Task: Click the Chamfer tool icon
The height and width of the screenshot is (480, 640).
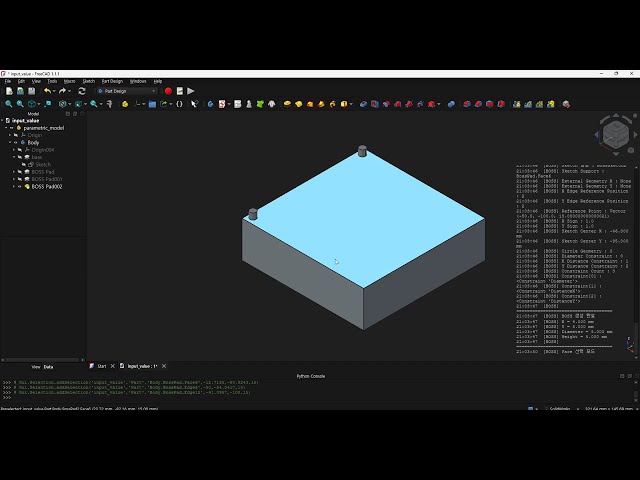Action: coord(478,104)
